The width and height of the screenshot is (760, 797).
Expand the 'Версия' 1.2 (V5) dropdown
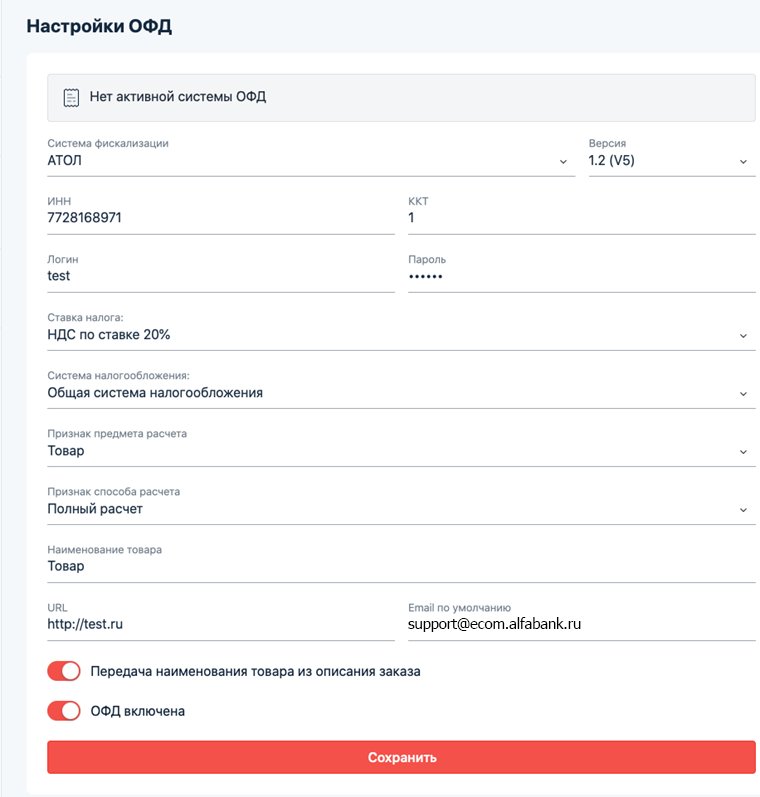point(672,161)
